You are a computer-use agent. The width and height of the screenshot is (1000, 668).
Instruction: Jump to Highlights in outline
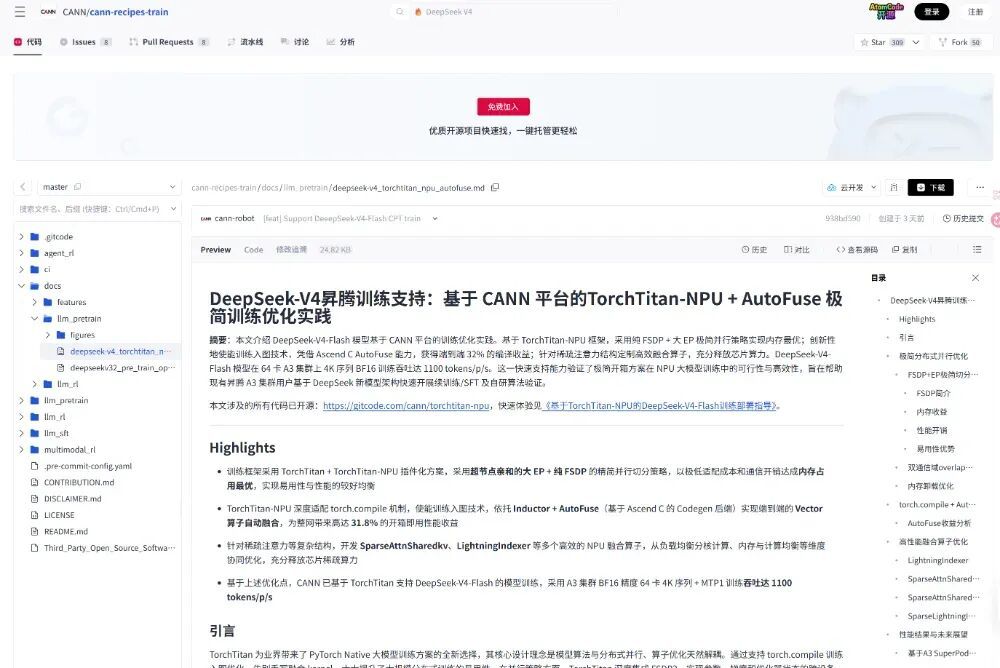pyautogui.click(x=916, y=319)
